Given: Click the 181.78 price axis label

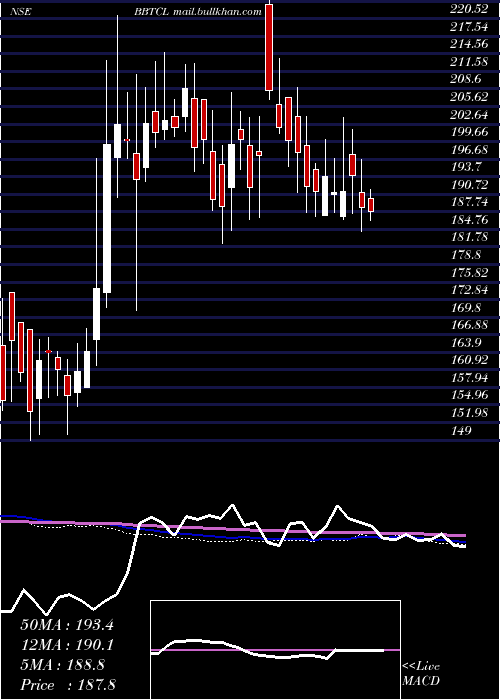Looking at the screenshot, I should pyautogui.click(x=468, y=237).
